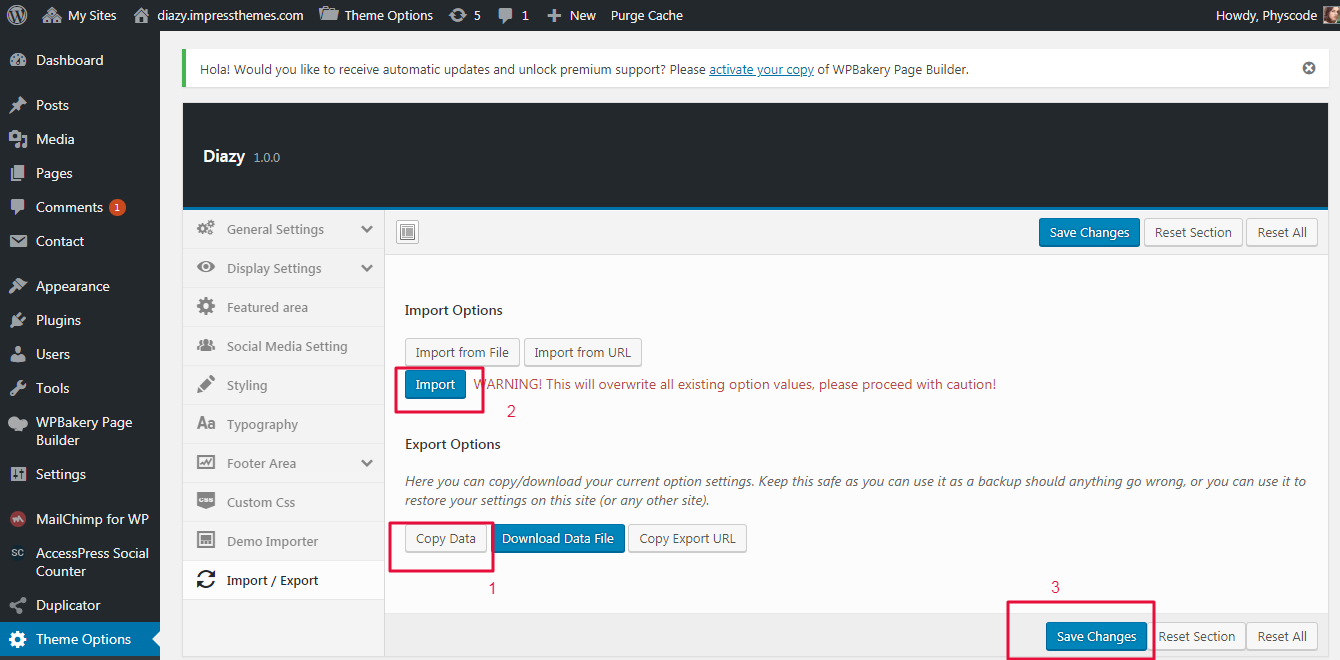The height and width of the screenshot is (660, 1340).
Task: Dismiss the WPBakery activation notice
Action: [1308, 68]
